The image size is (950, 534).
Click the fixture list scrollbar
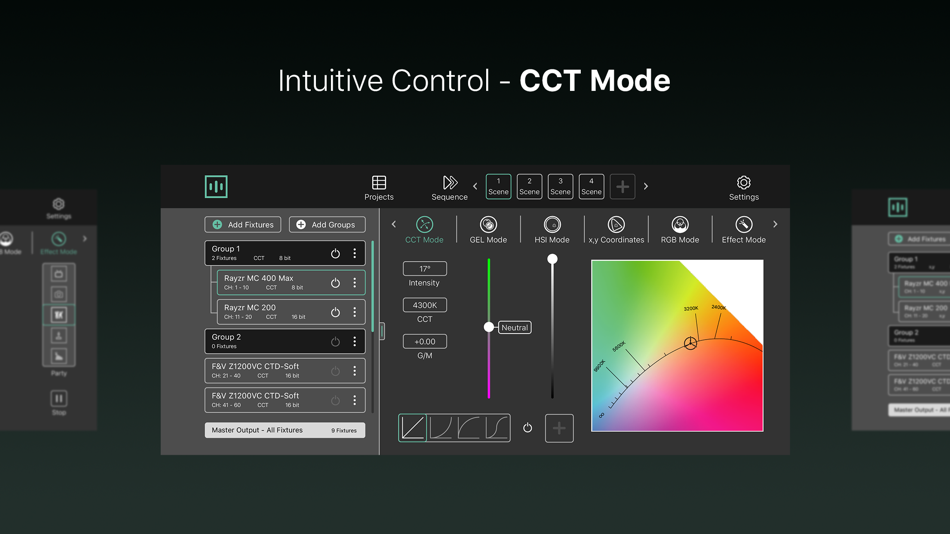pos(373,285)
